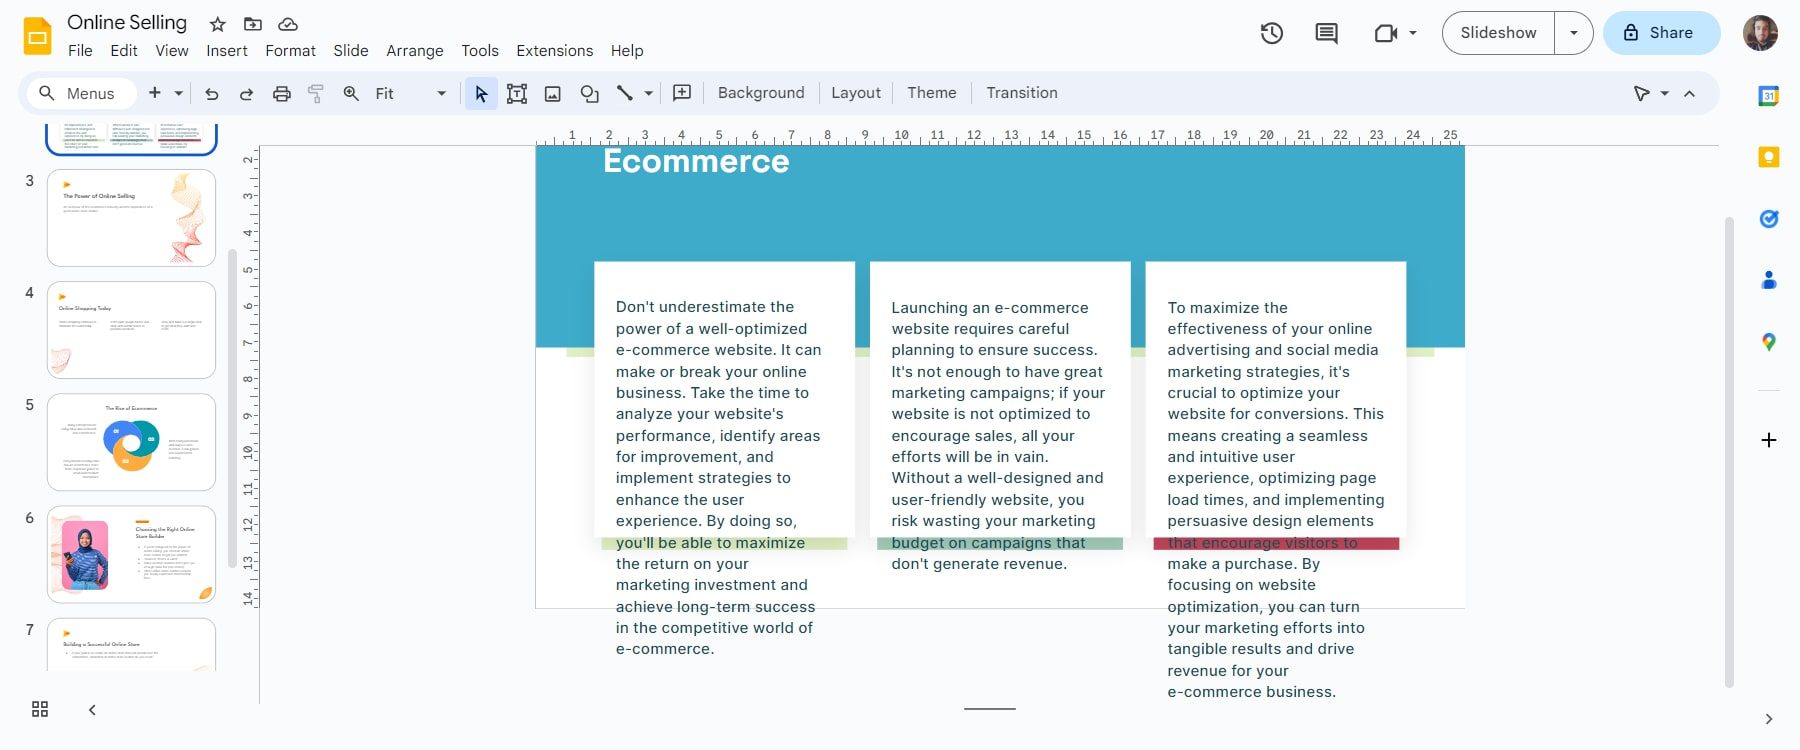Expand the Slideshow options dropdown arrow
Viewport: 1800px width, 750px height.
pyautogui.click(x=1573, y=33)
